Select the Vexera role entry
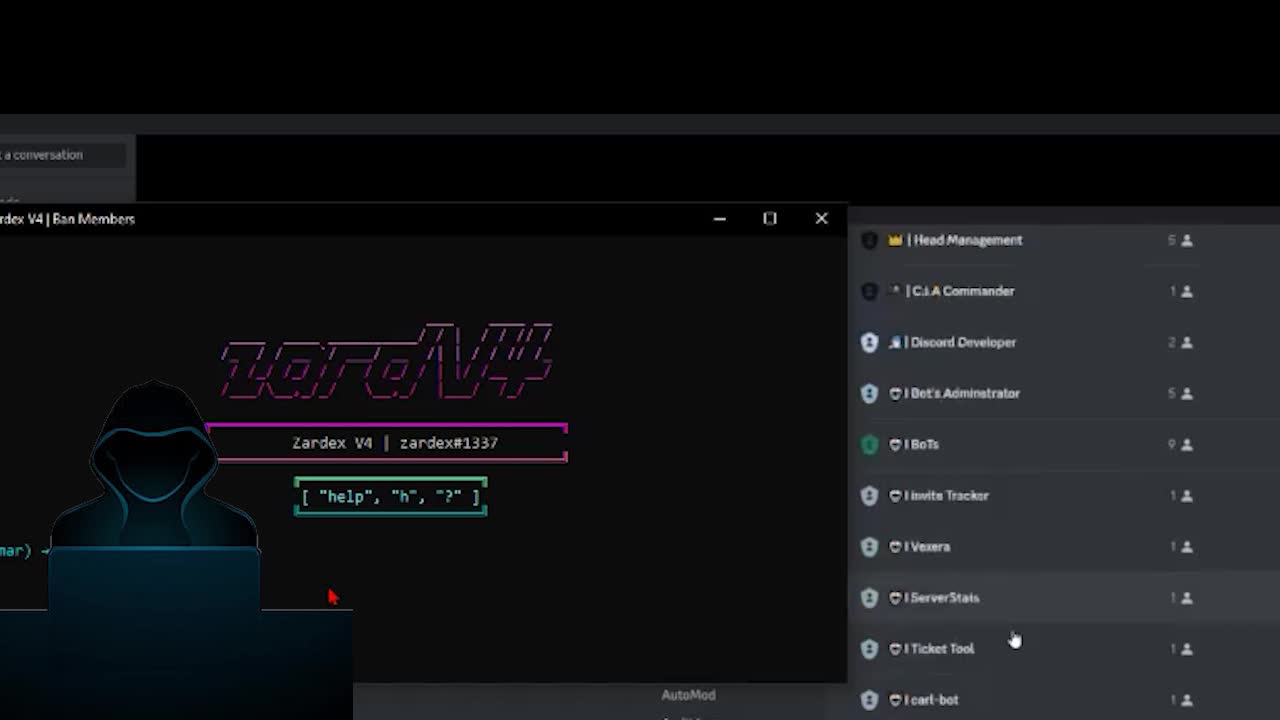 pos(927,547)
